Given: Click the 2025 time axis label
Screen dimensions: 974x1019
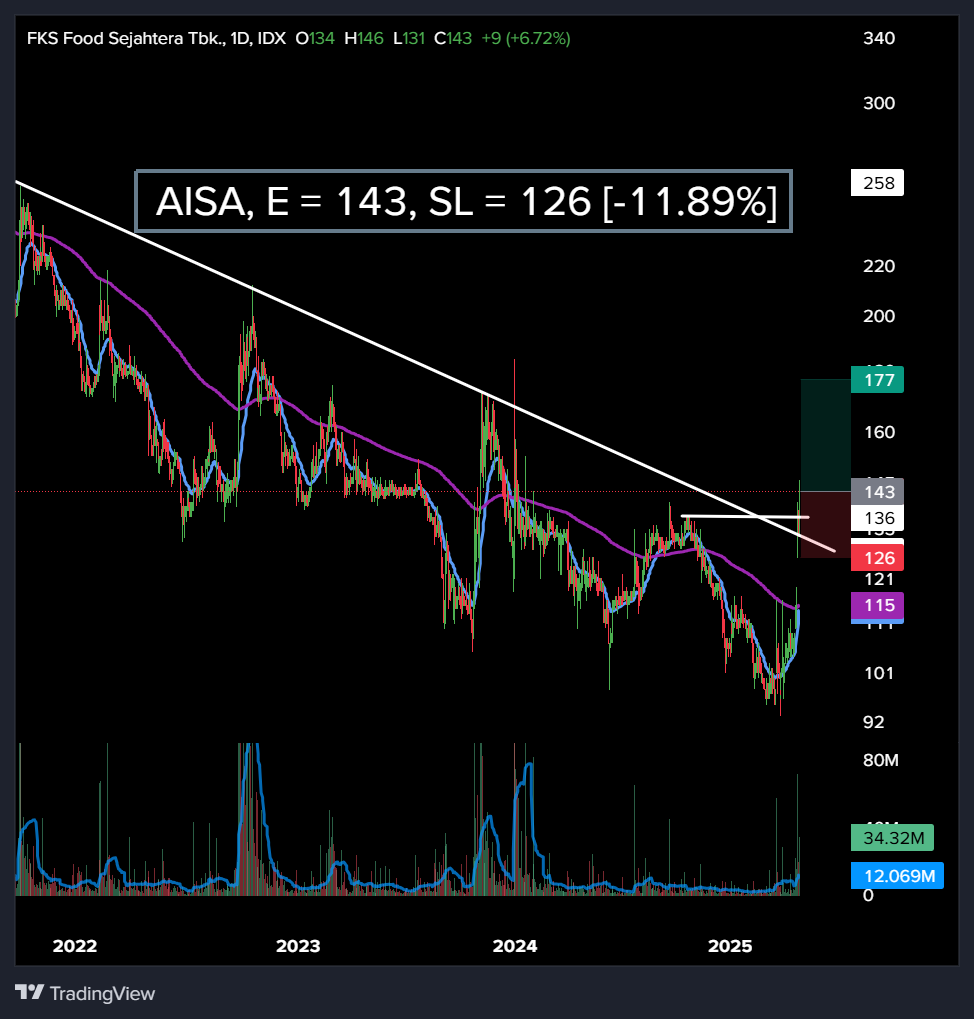Looking at the screenshot, I should 730,946.
